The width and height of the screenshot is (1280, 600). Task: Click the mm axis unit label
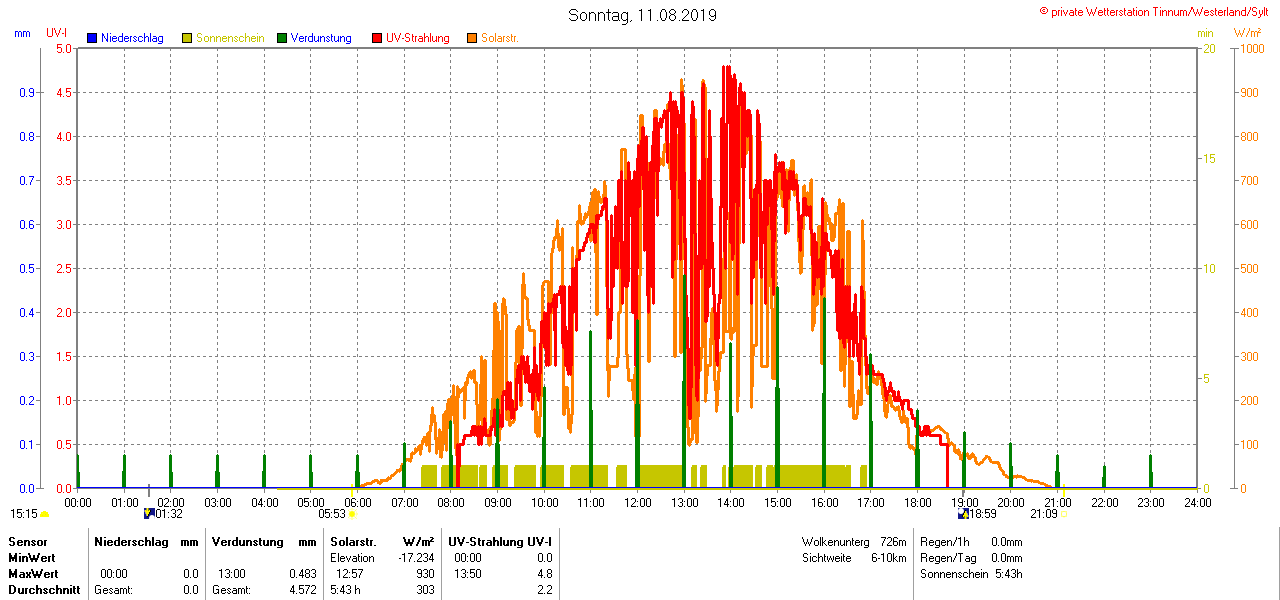click(x=22, y=33)
